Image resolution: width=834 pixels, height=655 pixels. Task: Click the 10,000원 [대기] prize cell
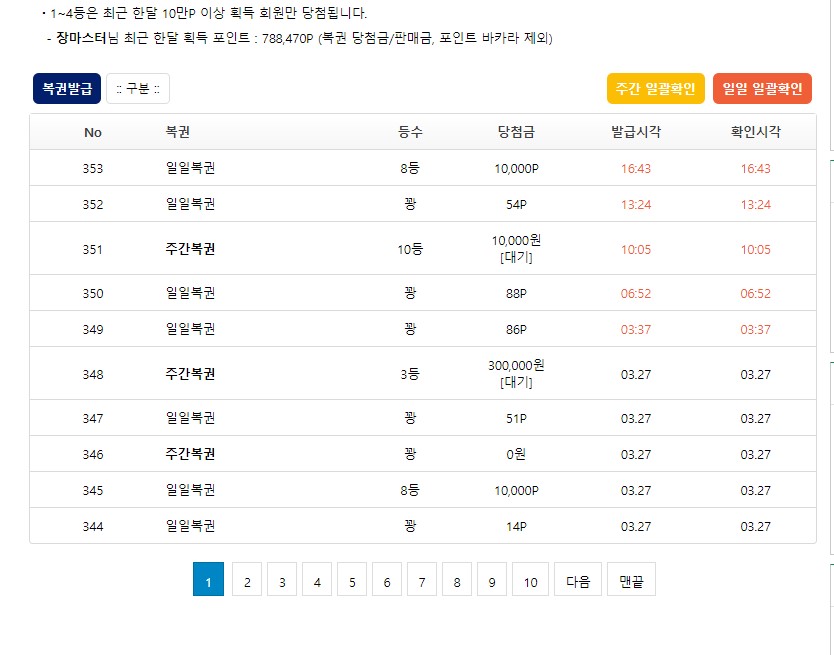click(516, 249)
